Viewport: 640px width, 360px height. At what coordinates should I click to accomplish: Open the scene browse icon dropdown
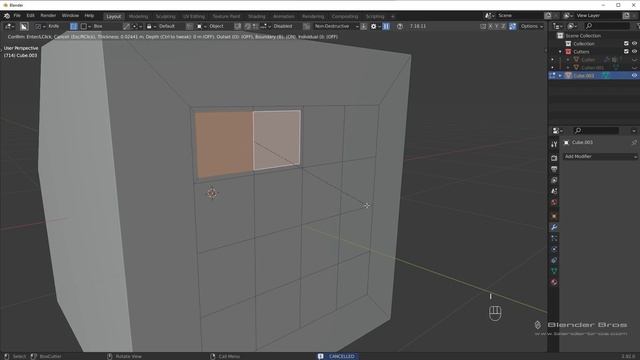tap(489, 16)
